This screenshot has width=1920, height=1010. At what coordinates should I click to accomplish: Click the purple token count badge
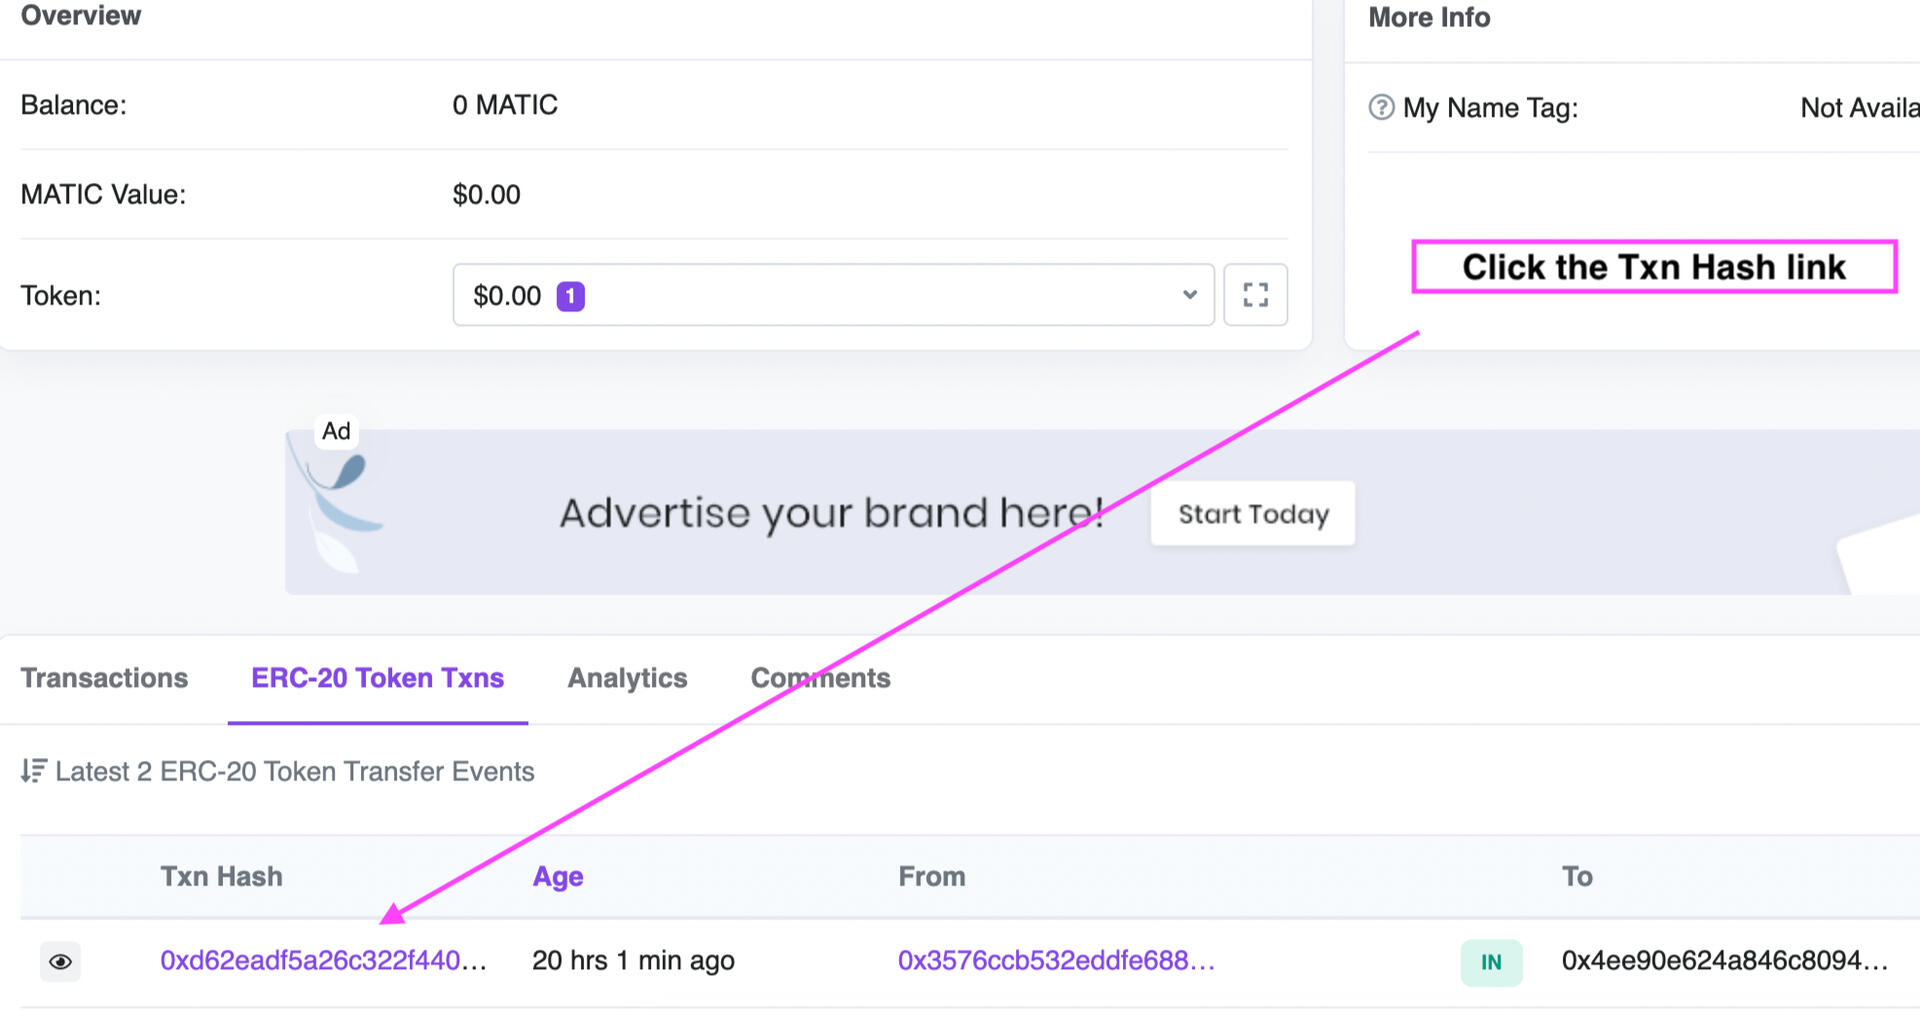(x=570, y=296)
